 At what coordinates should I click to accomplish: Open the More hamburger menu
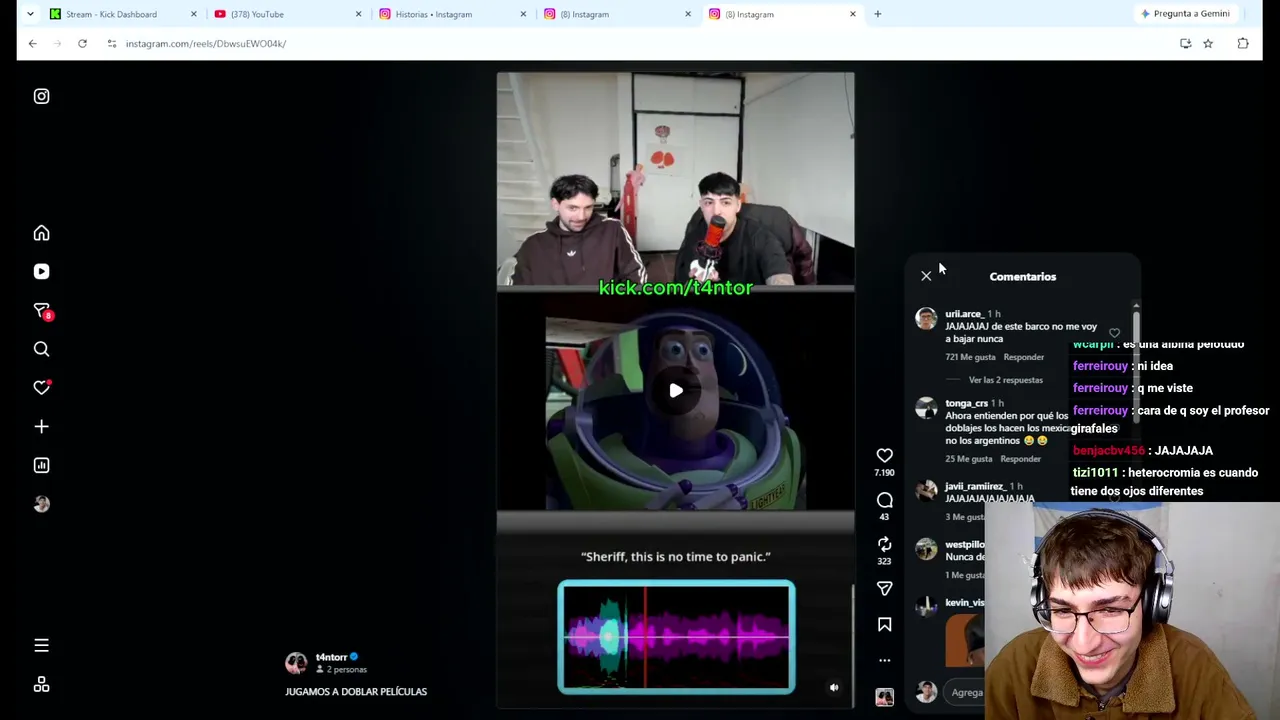click(41, 645)
